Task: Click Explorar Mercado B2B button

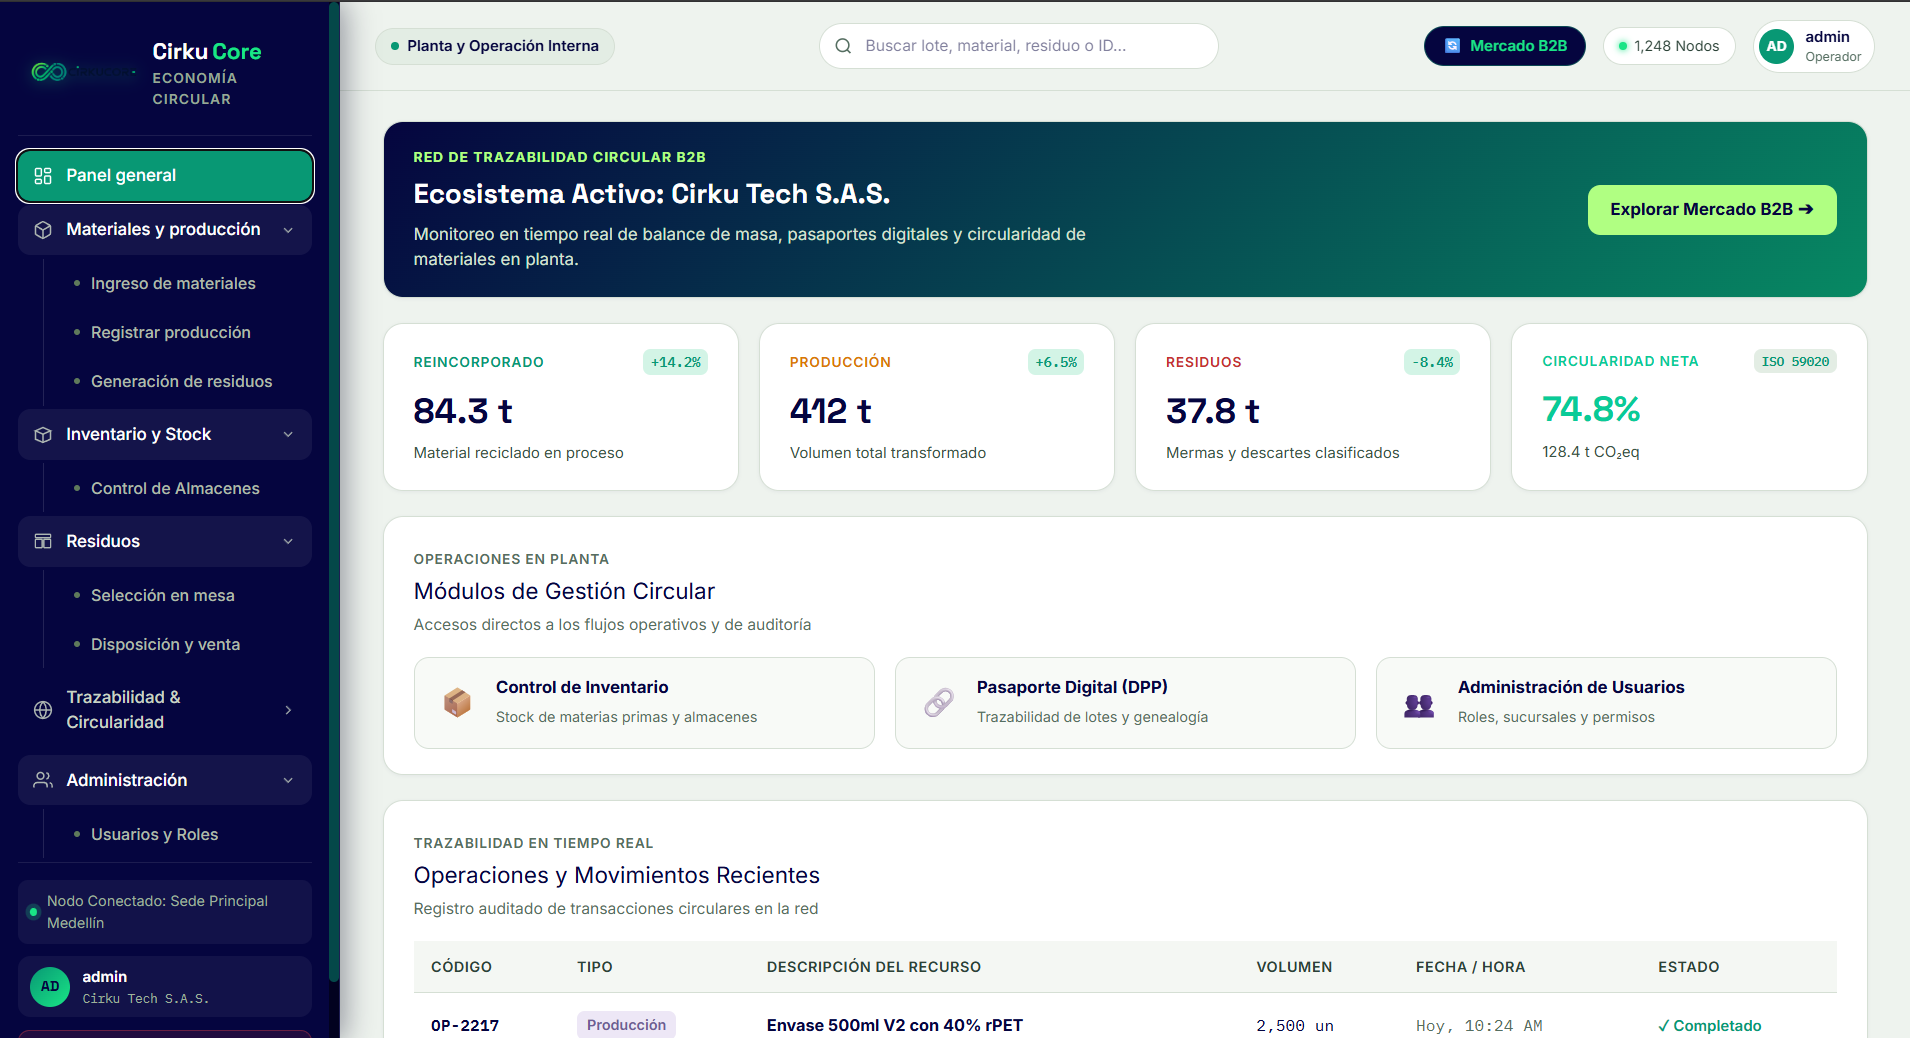Action: click(1711, 210)
